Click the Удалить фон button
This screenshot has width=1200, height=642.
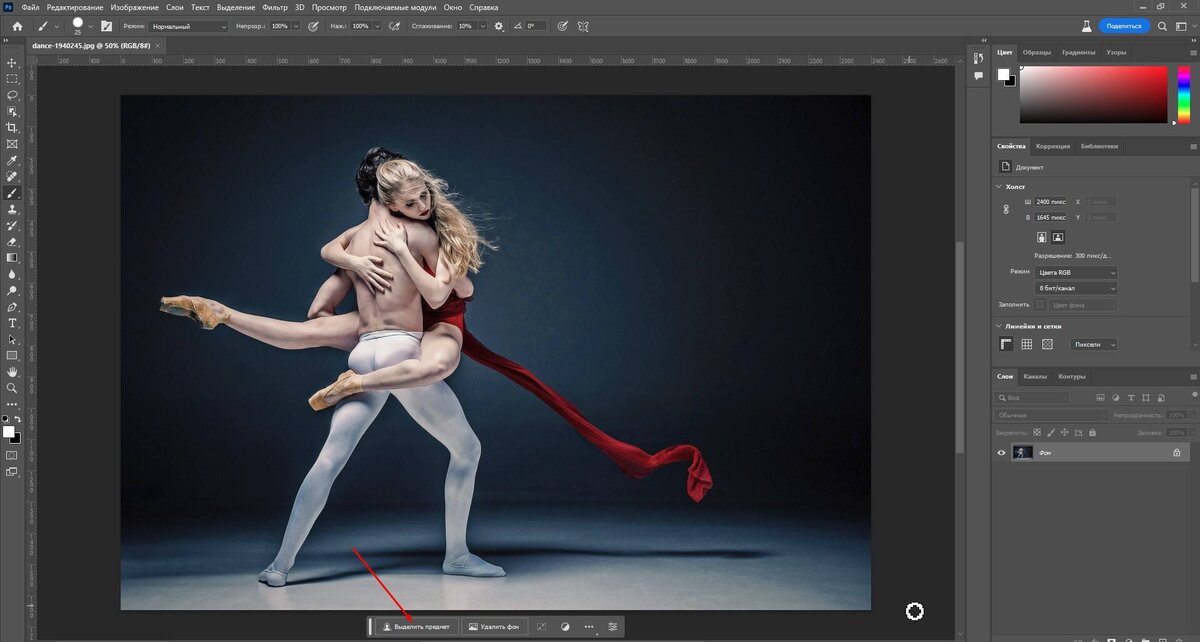click(494, 627)
